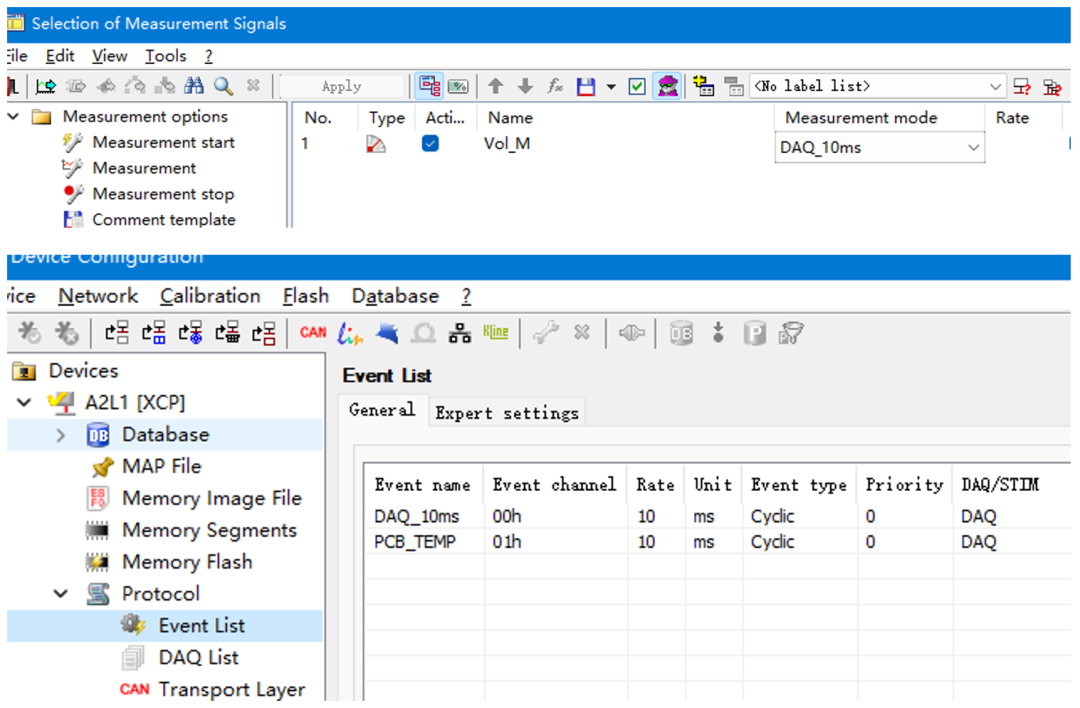The width and height of the screenshot is (1080, 708).
Task: Collapse the Protocol tree node
Action: point(61,594)
